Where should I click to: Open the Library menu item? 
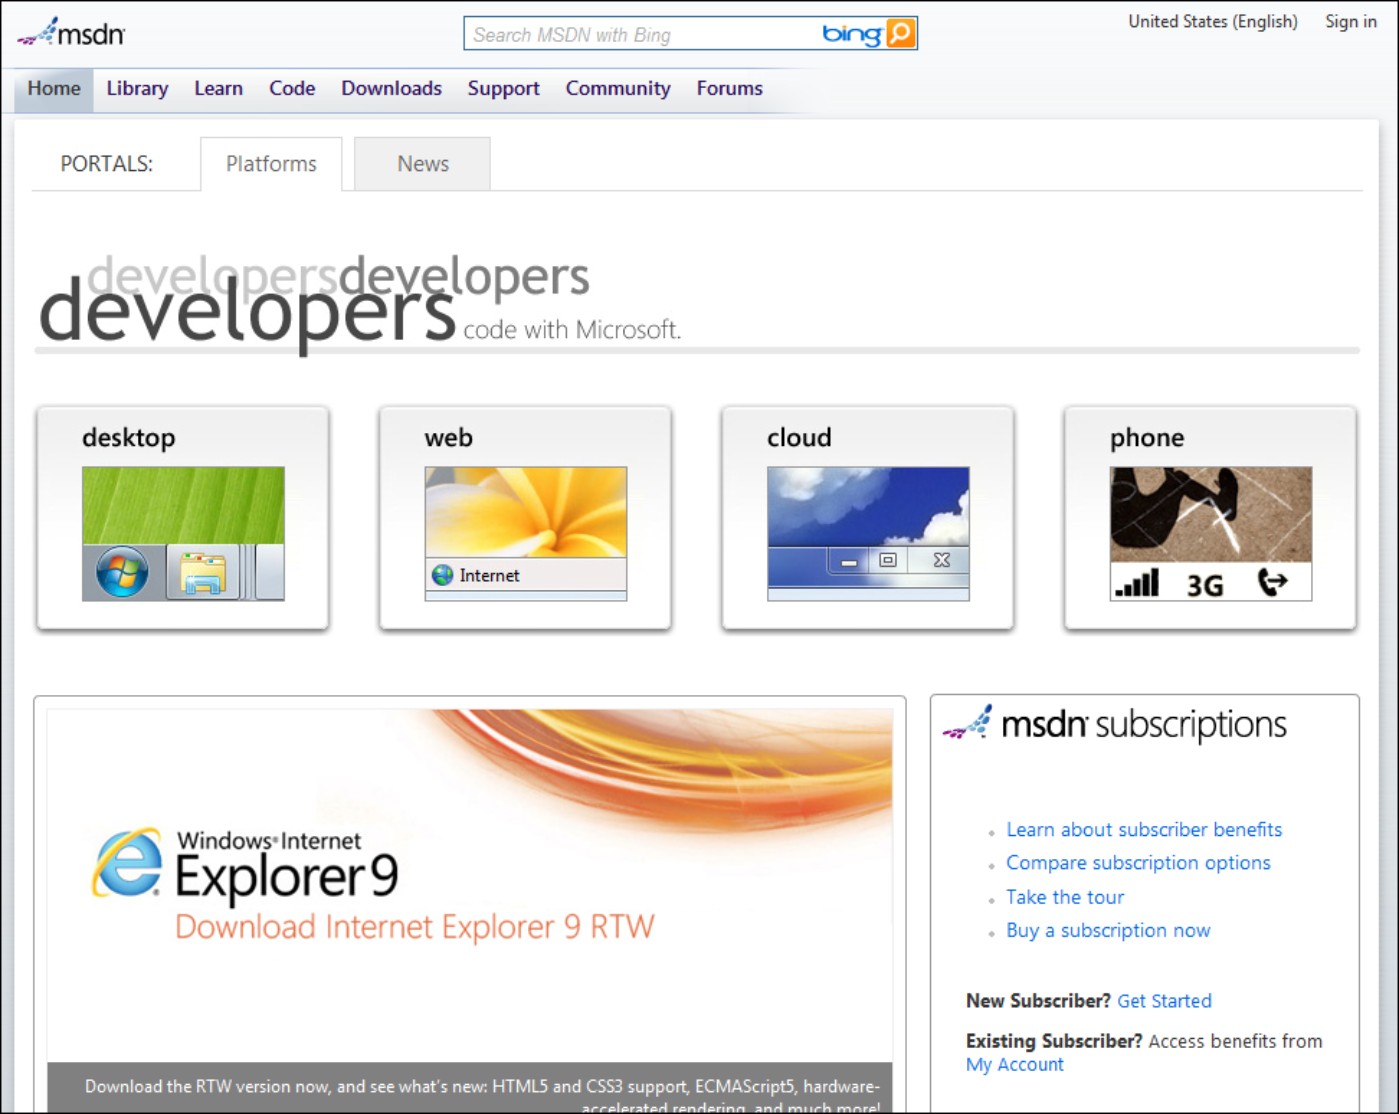click(x=137, y=88)
